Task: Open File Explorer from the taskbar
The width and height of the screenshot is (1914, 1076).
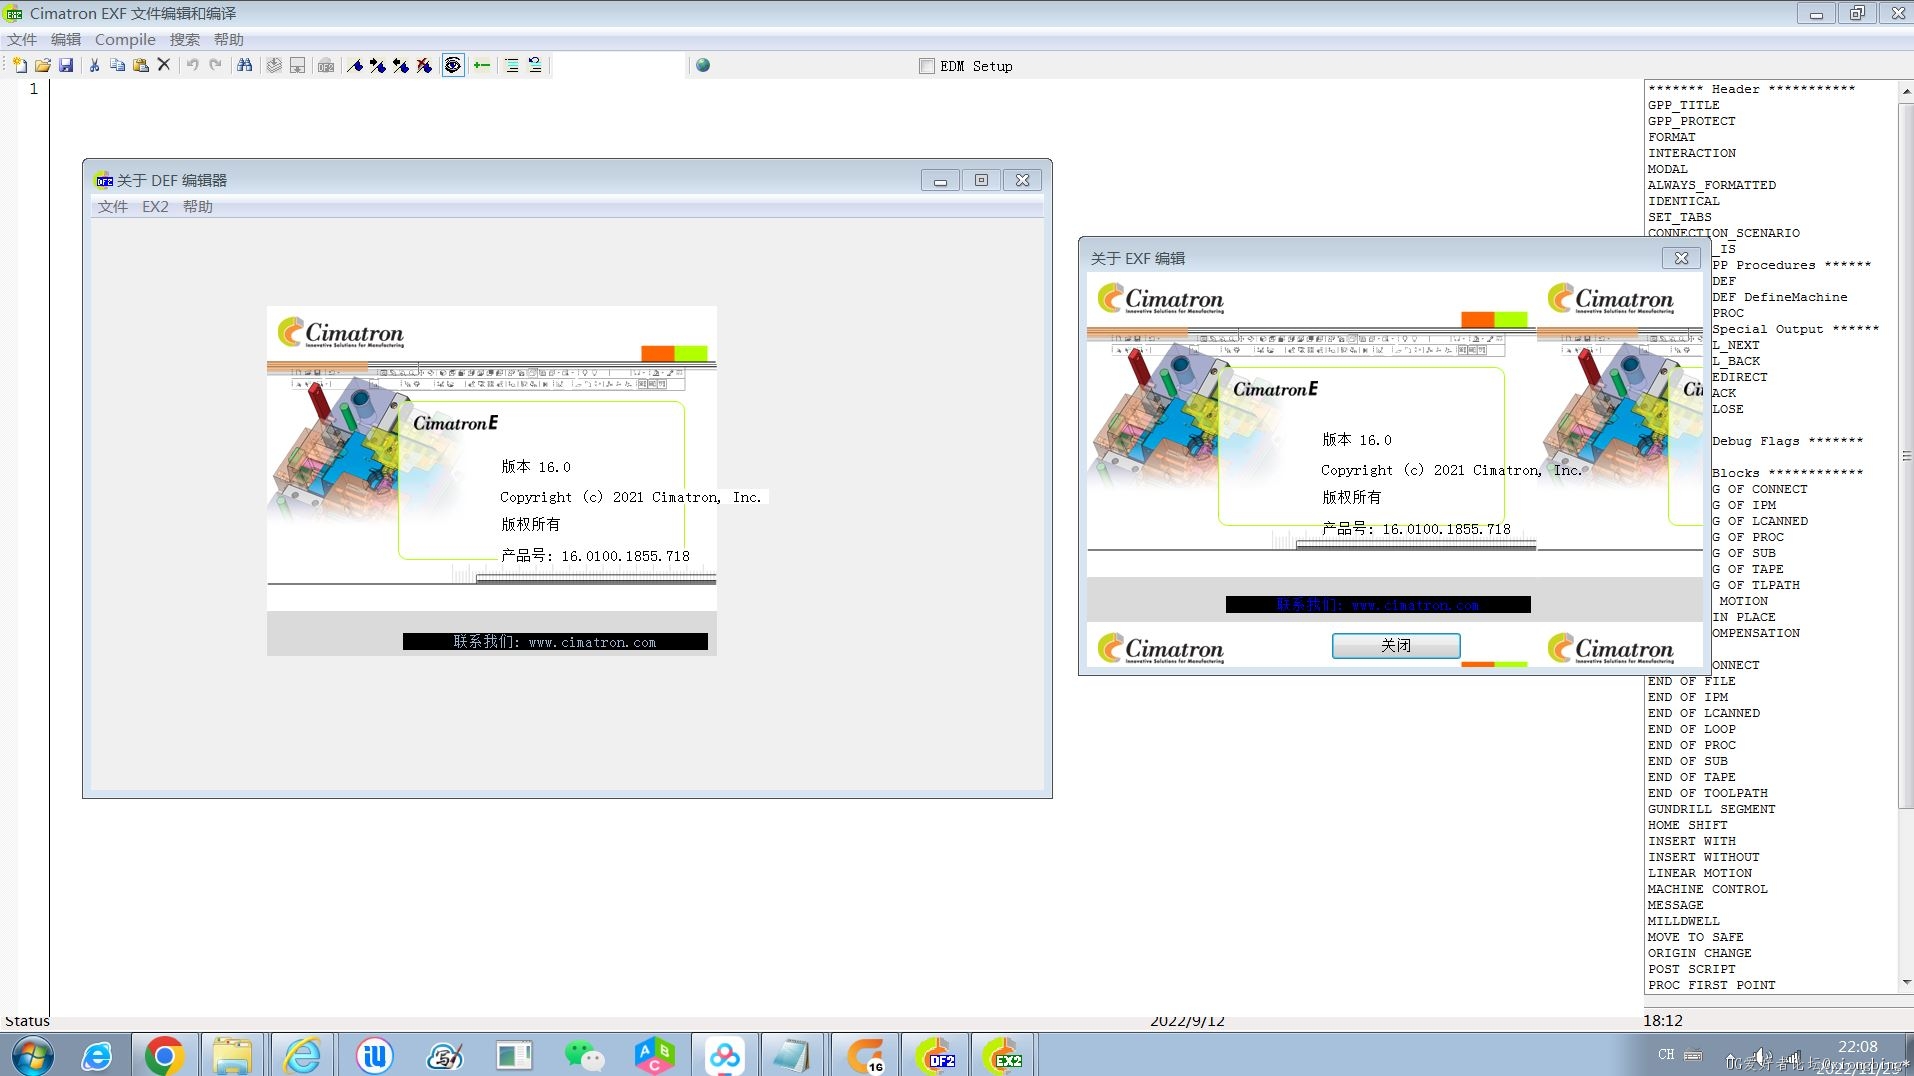Action: [x=232, y=1056]
